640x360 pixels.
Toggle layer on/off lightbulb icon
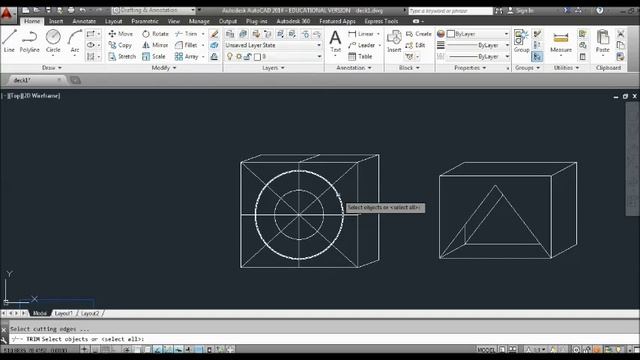point(229,57)
